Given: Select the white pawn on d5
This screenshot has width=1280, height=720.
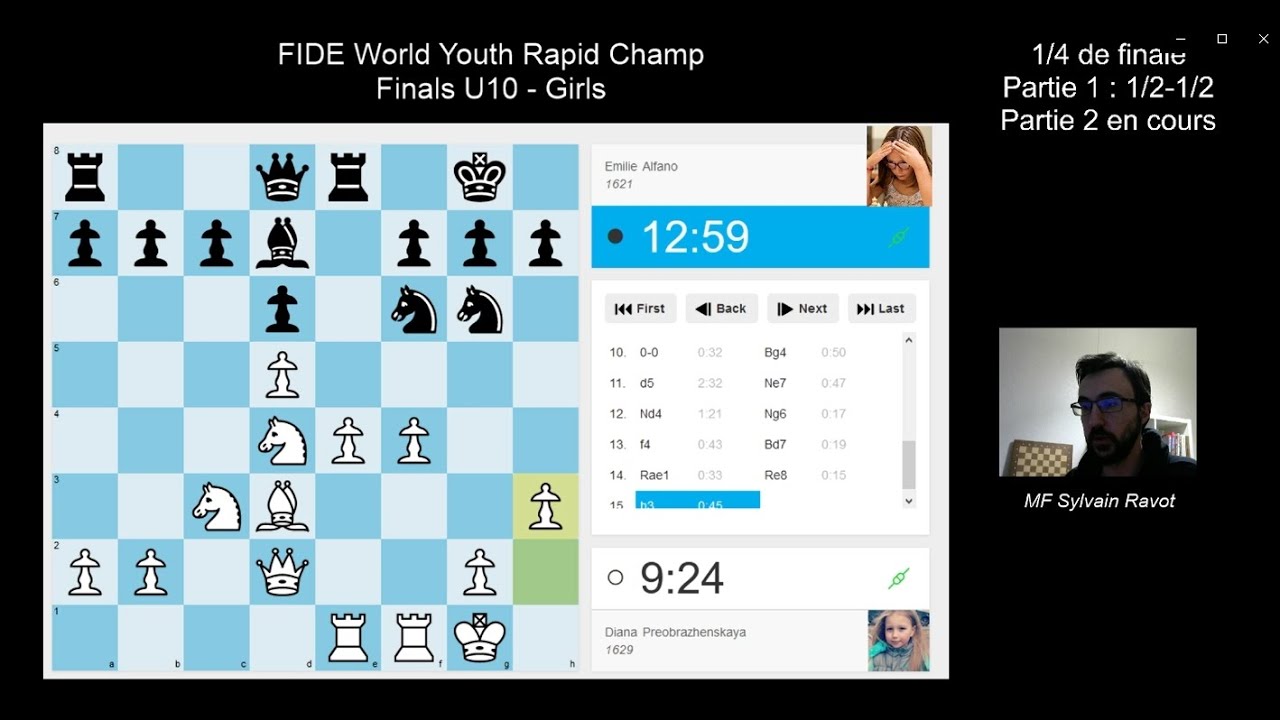Looking at the screenshot, I should coord(282,375).
